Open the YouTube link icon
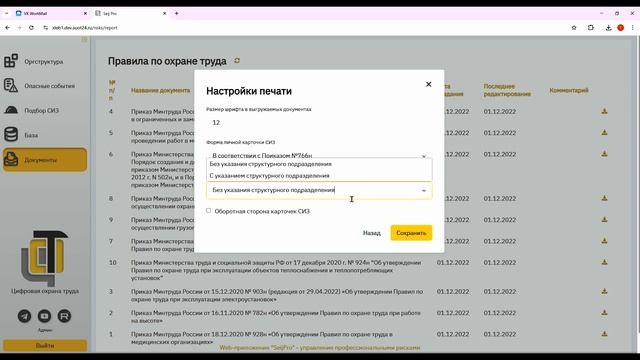The width and height of the screenshot is (640, 360). [44, 316]
